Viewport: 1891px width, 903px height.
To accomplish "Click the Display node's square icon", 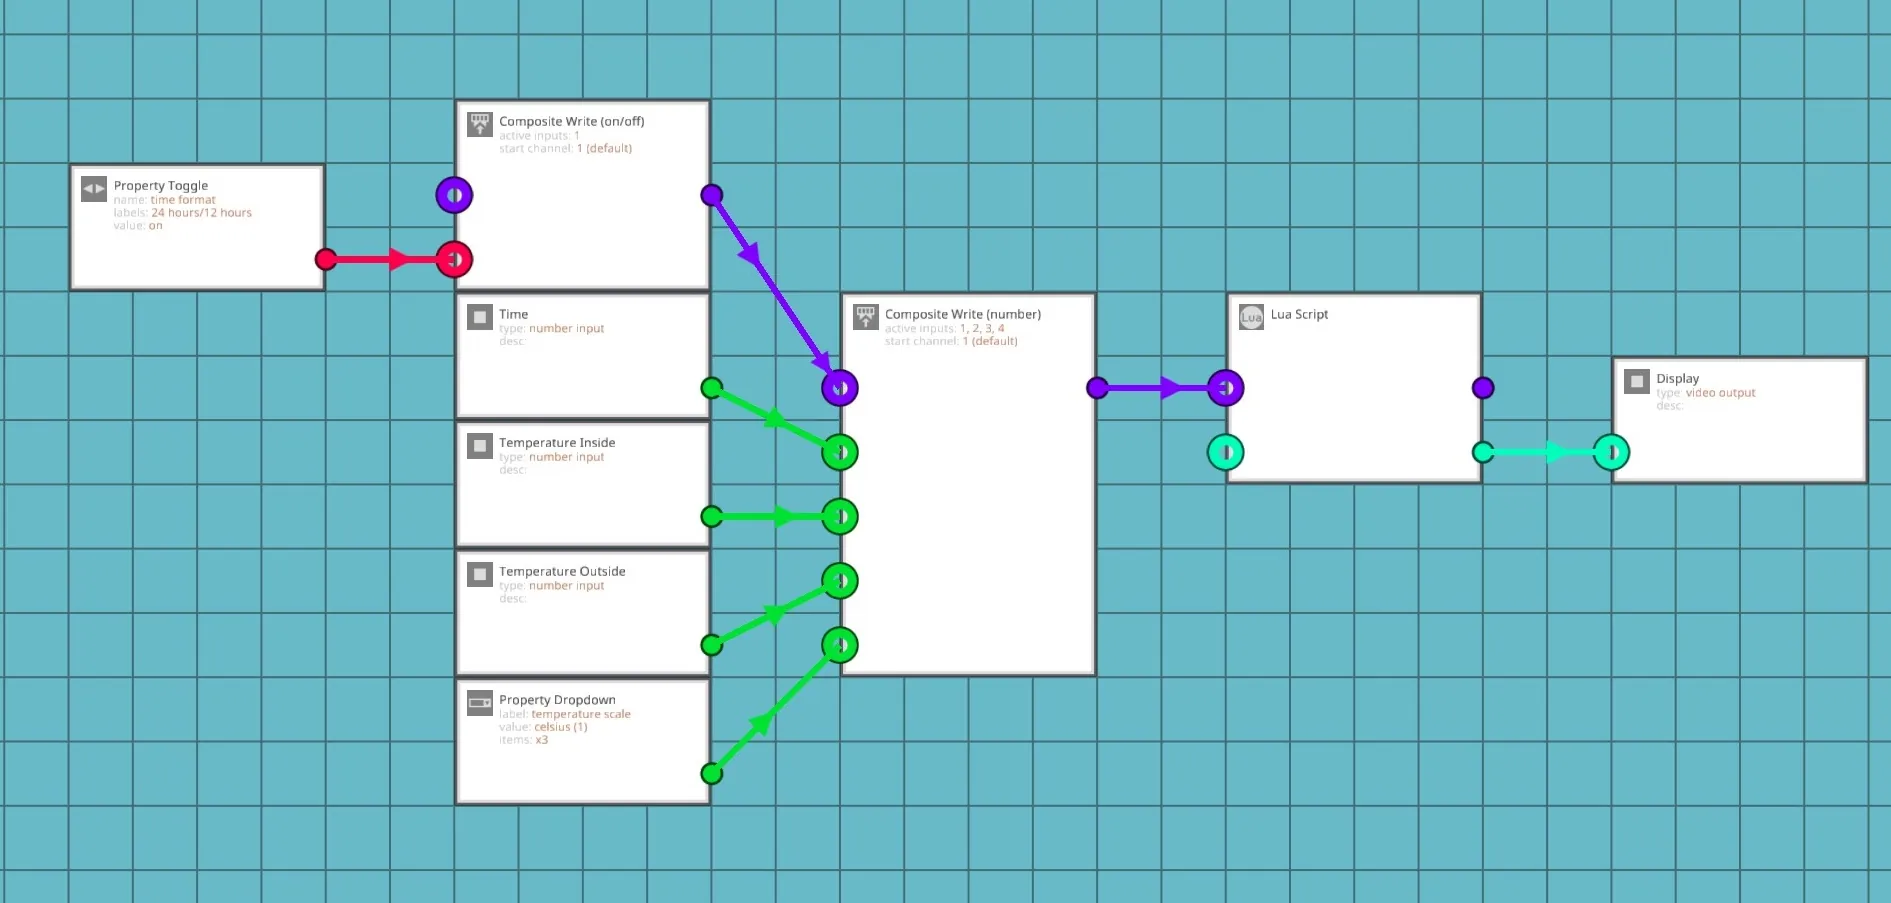I will 1637,381.
